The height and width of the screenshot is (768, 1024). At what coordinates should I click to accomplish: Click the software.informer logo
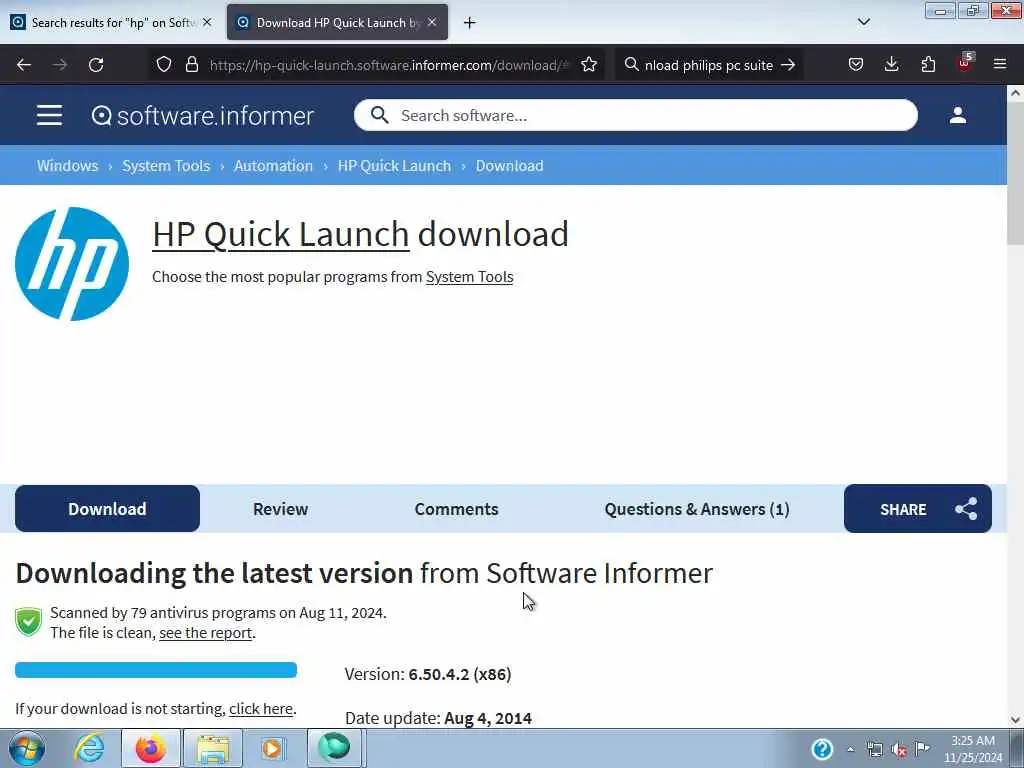click(202, 116)
